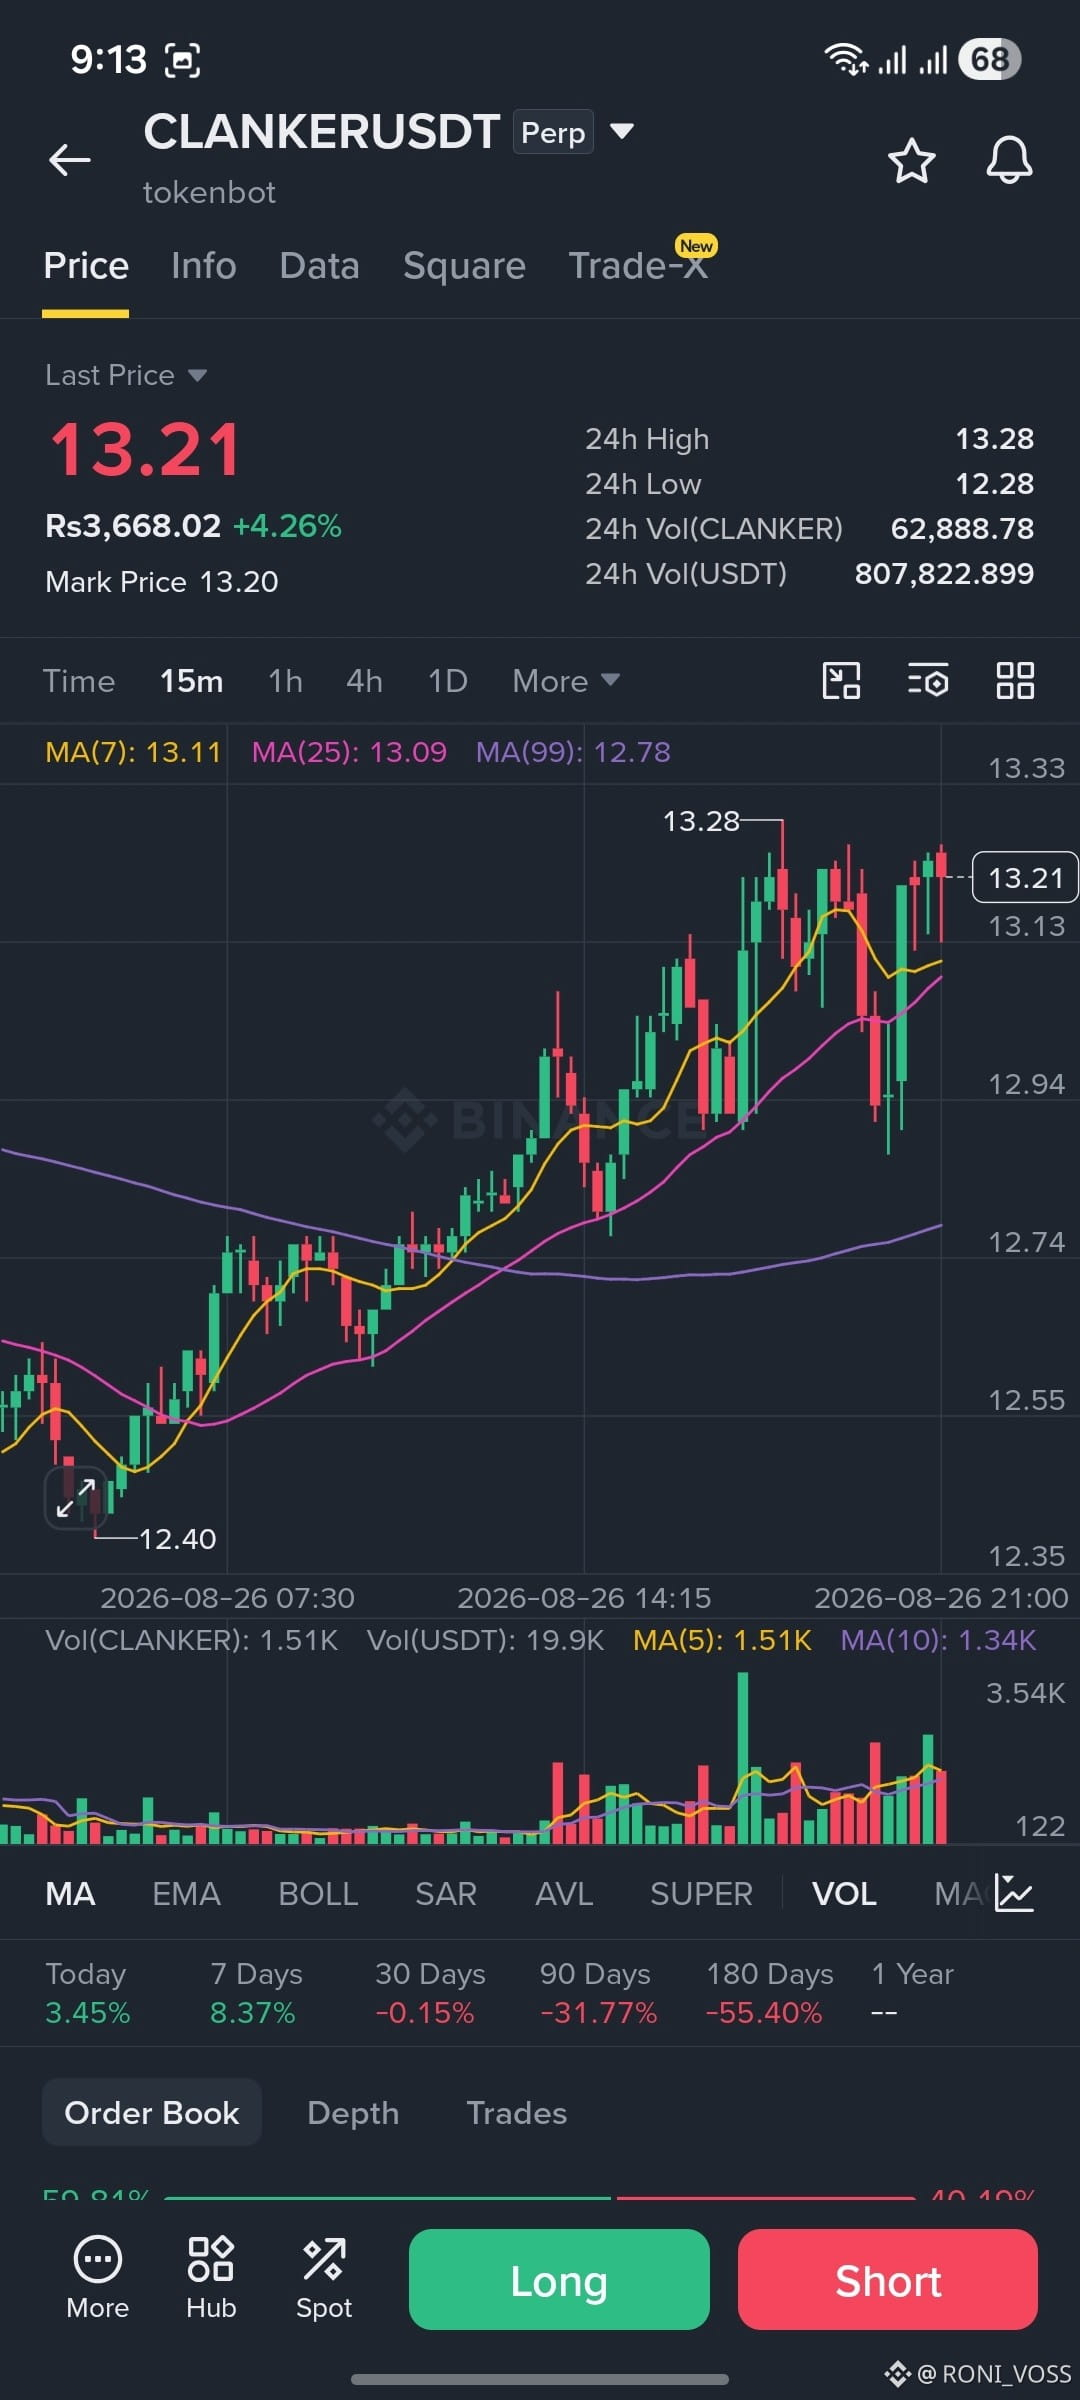Tap the Vol MA(5): 1.51K legend

pos(722,1640)
